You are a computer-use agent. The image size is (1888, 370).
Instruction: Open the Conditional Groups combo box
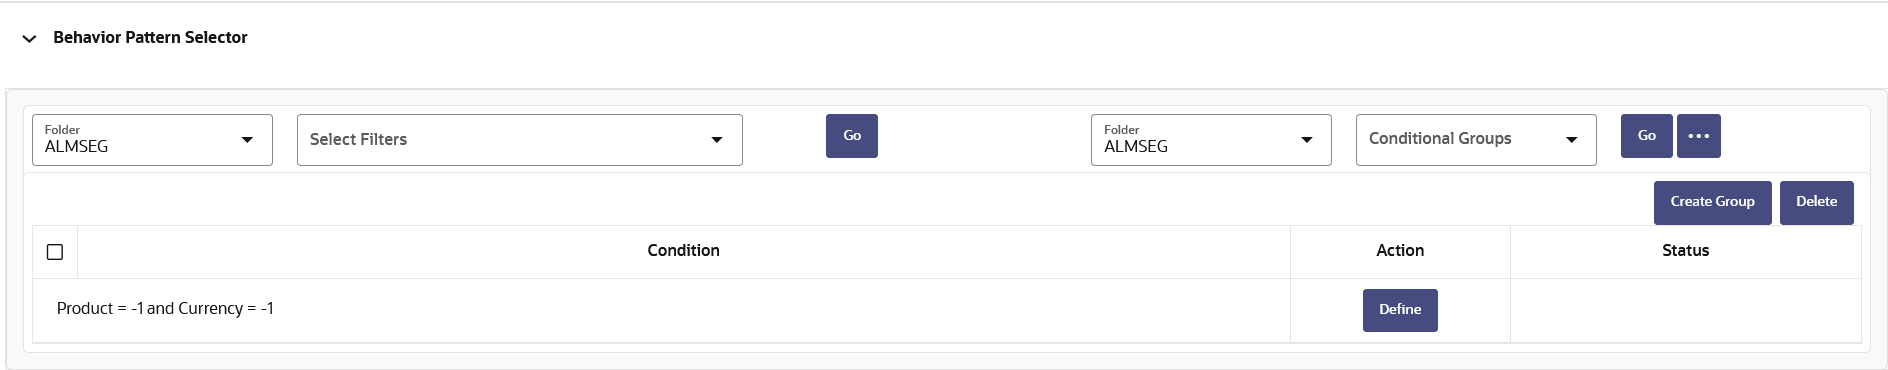click(1476, 140)
